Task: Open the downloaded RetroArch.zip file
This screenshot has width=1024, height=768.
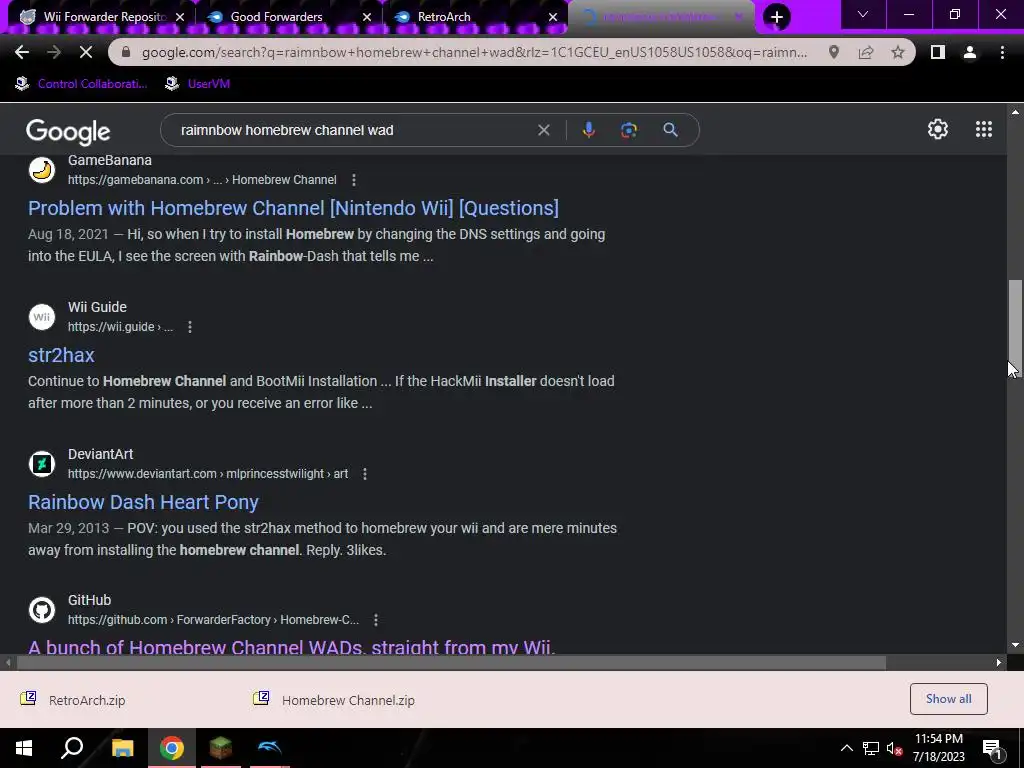Action: (x=73, y=700)
